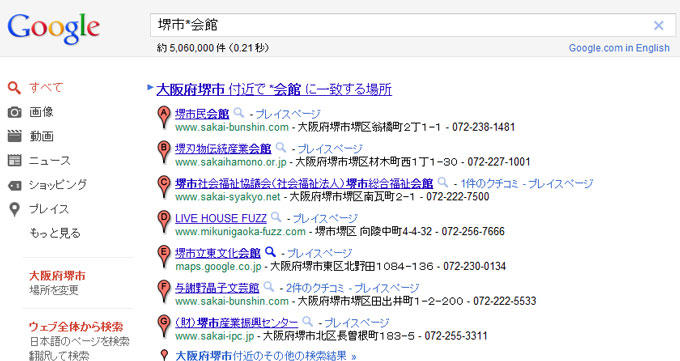Viewport: 680px width, 361px height.
Task: Open プレイスページ for 堺市立東文化会館
Action: pyautogui.click(x=320, y=253)
